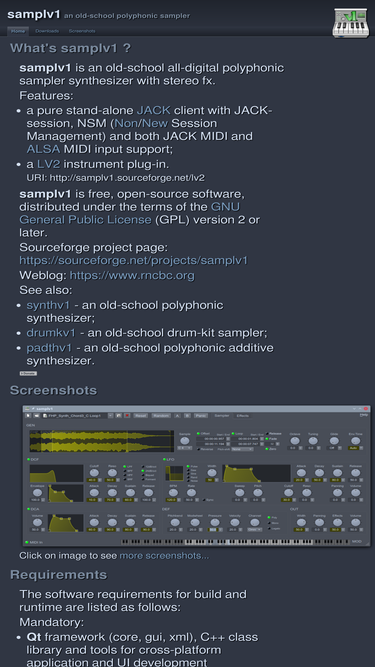375x667 pixels.
Task: Visit the ALSA link
Action: (43, 149)
